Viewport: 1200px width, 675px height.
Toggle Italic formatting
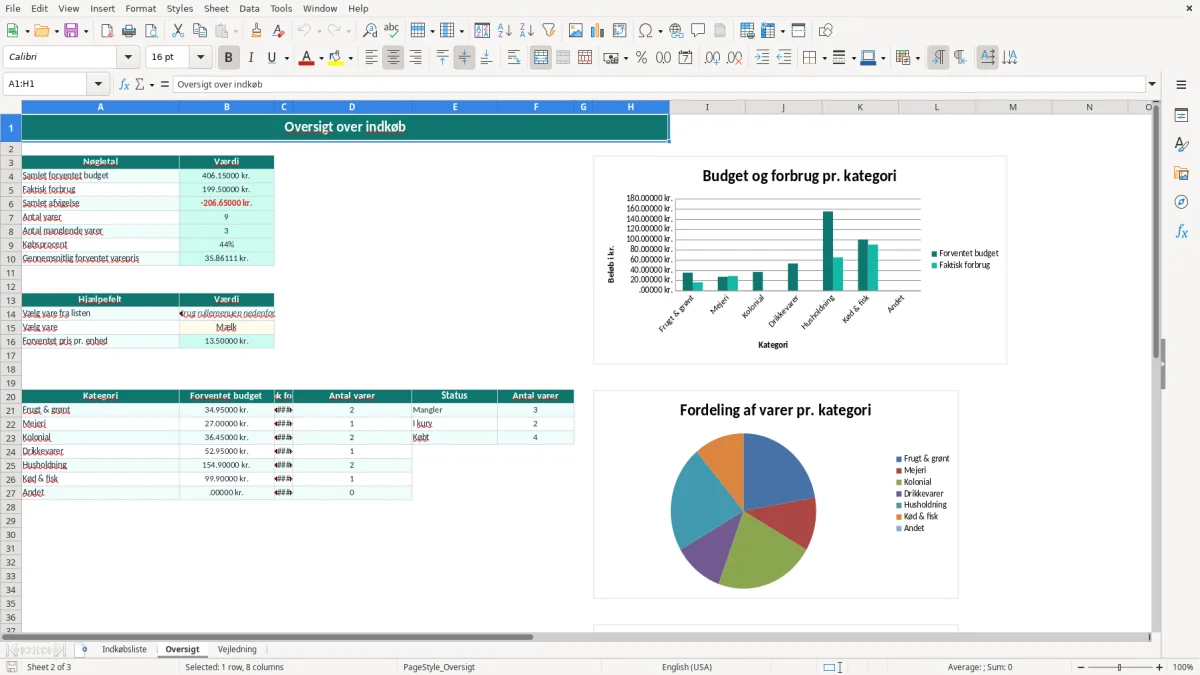251,58
